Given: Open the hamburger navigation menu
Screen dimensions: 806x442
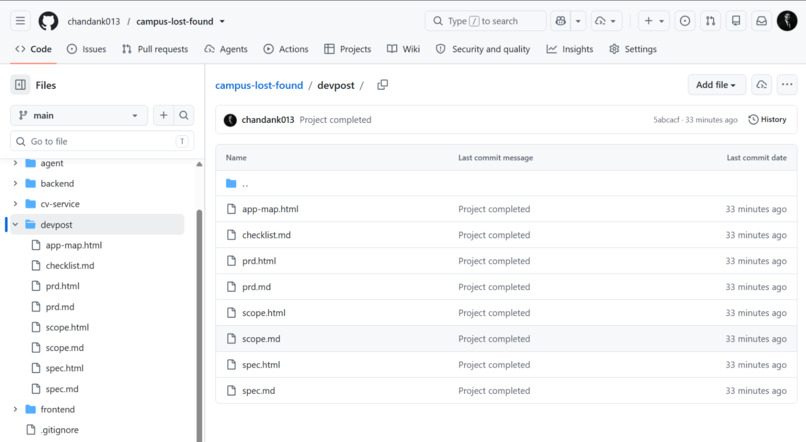Looking at the screenshot, I should pyautogui.click(x=20, y=21).
